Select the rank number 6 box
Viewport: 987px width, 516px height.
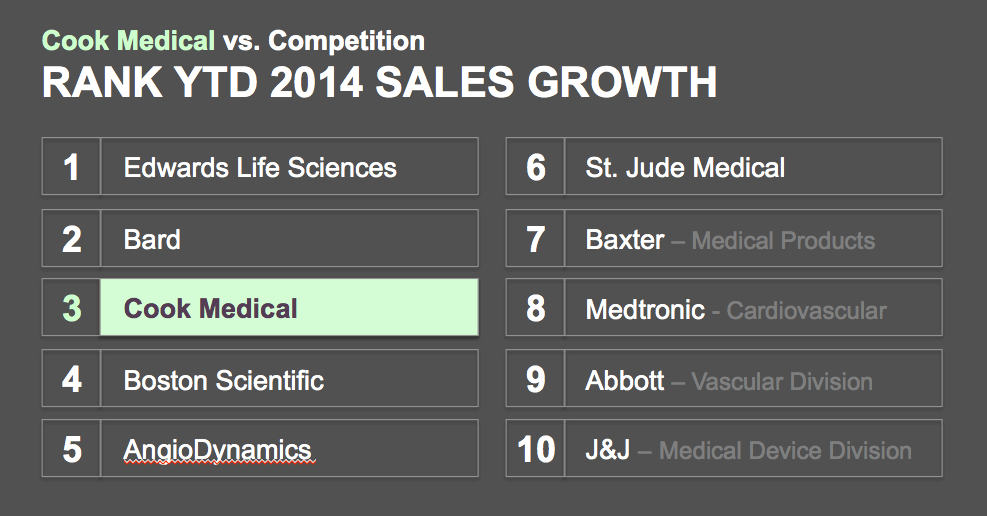tap(536, 167)
